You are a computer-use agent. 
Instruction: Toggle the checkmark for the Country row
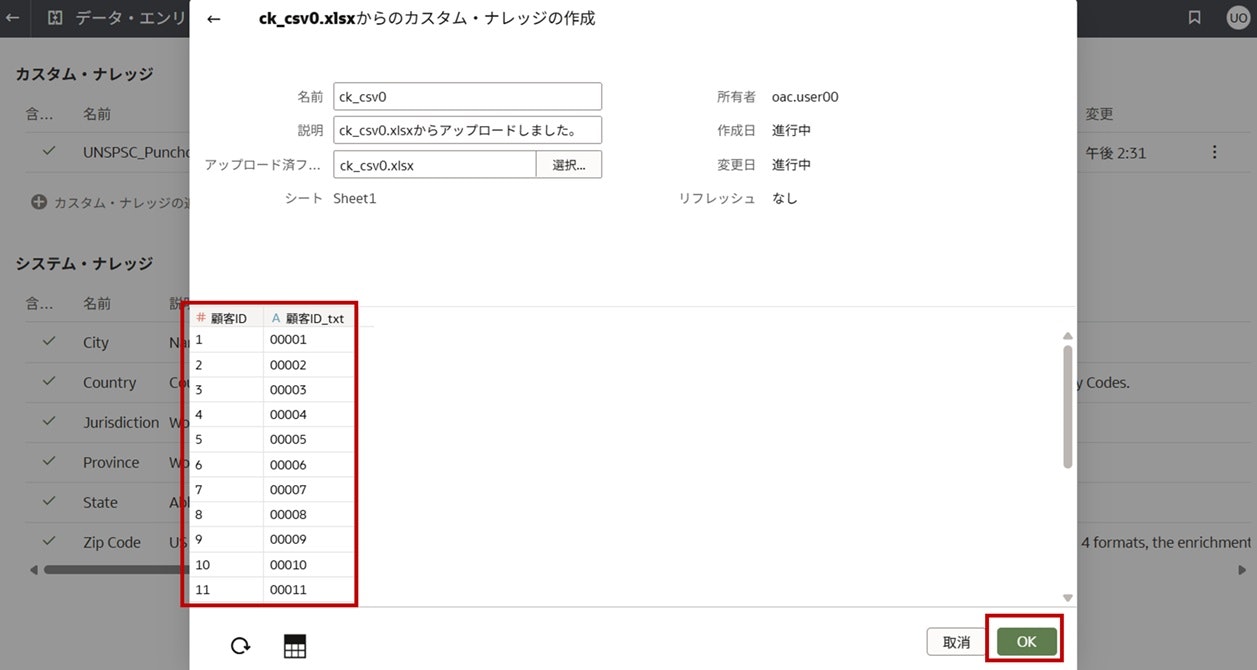coord(48,382)
